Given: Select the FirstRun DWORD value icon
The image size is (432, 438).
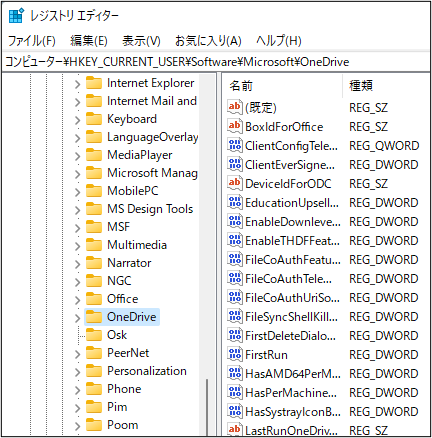Looking at the screenshot, I should [x=235, y=354].
